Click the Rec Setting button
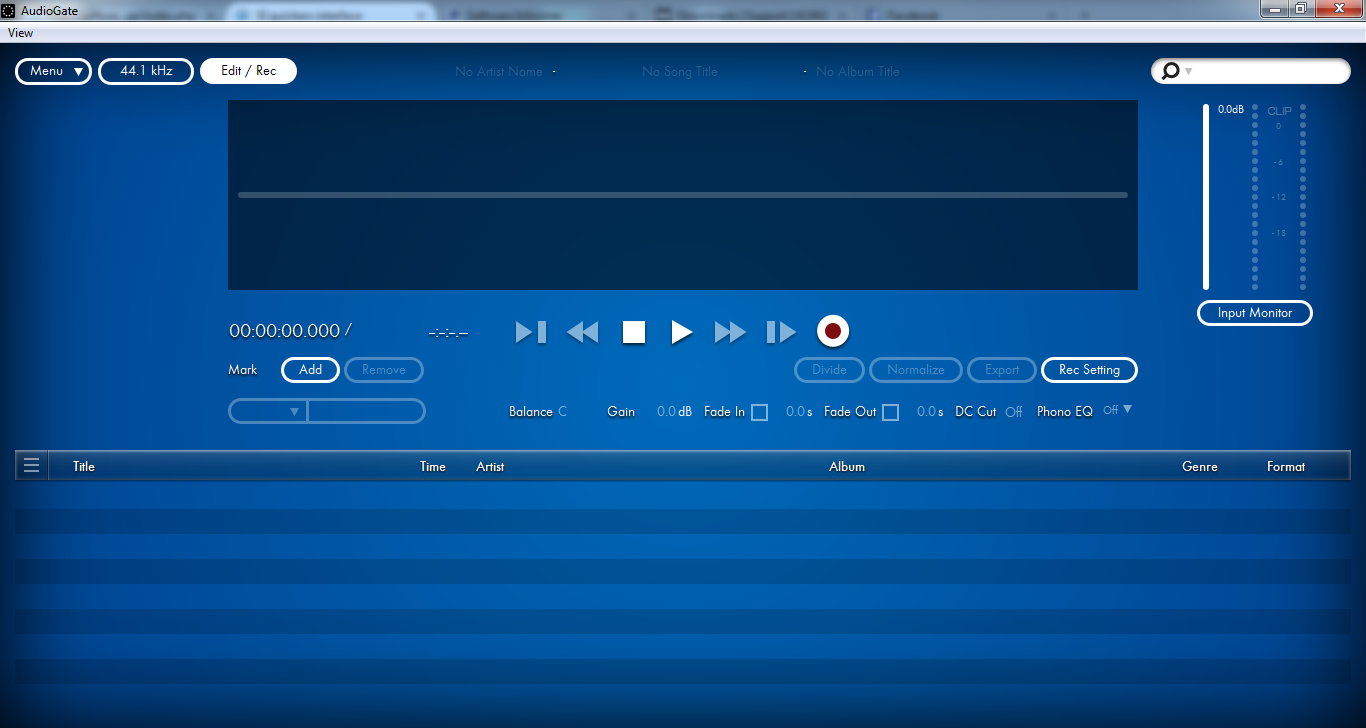 tap(1089, 370)
